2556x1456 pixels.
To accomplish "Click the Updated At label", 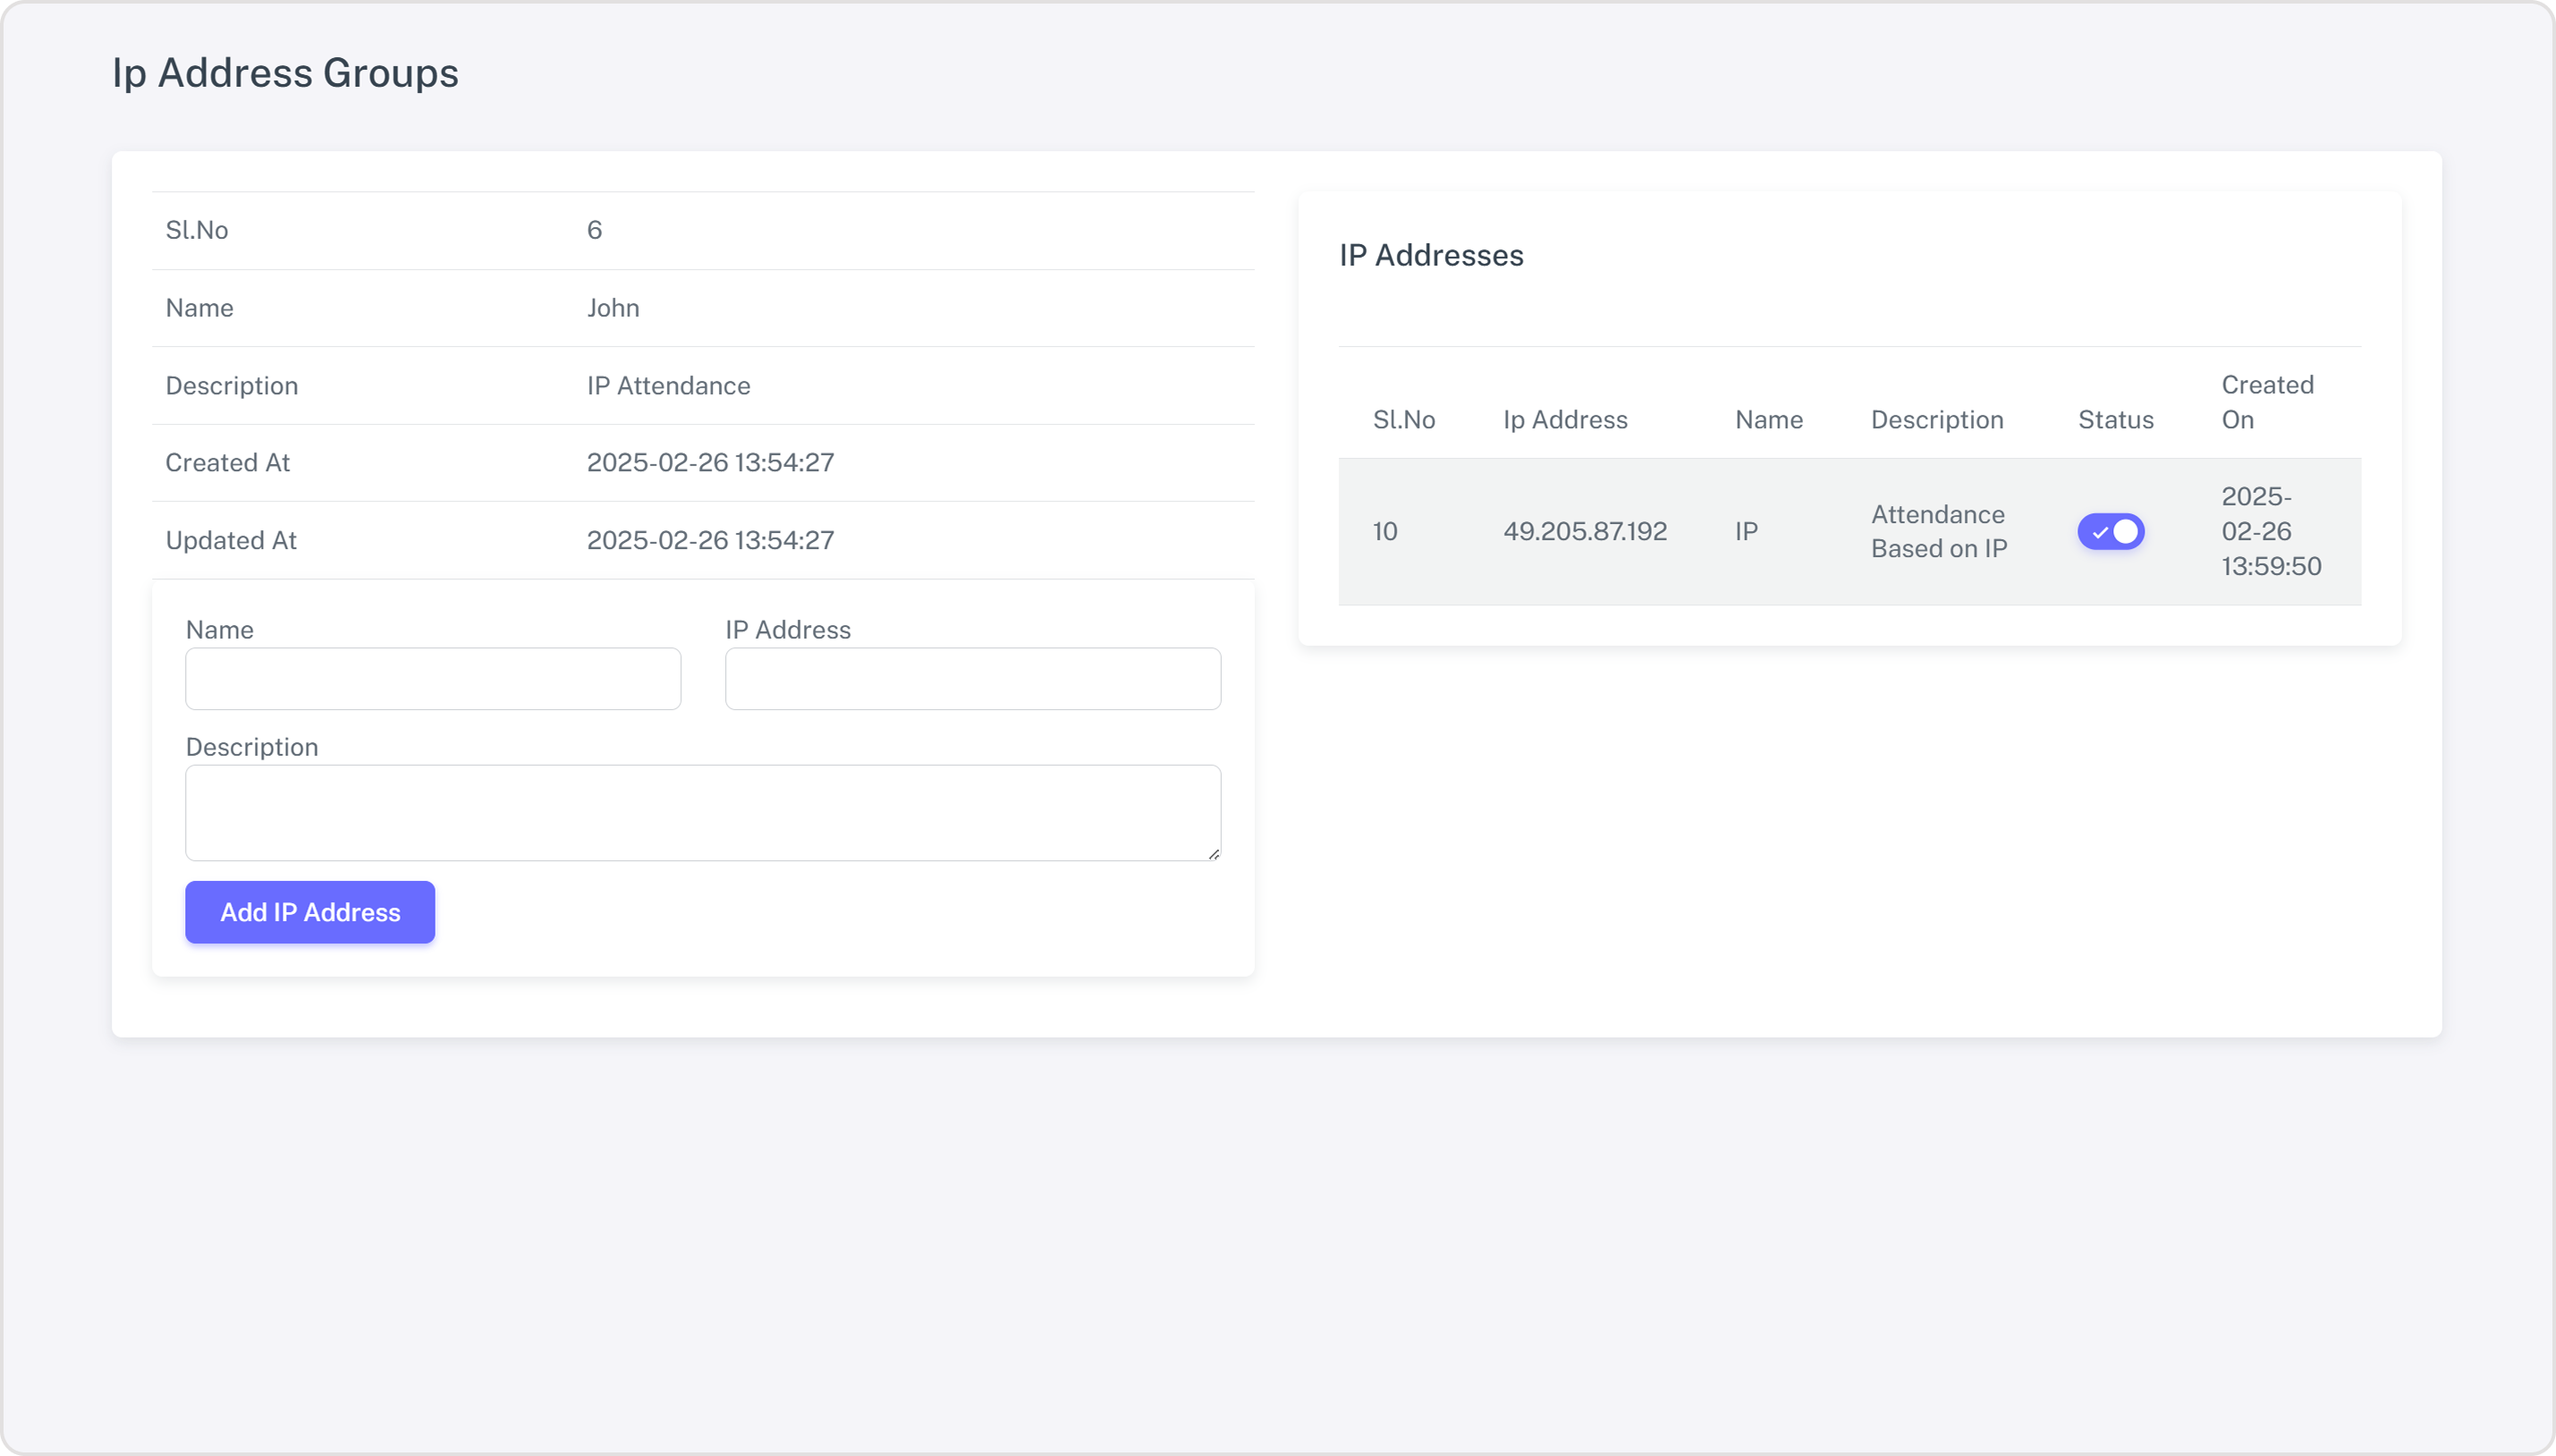I will tap(231, 541).
